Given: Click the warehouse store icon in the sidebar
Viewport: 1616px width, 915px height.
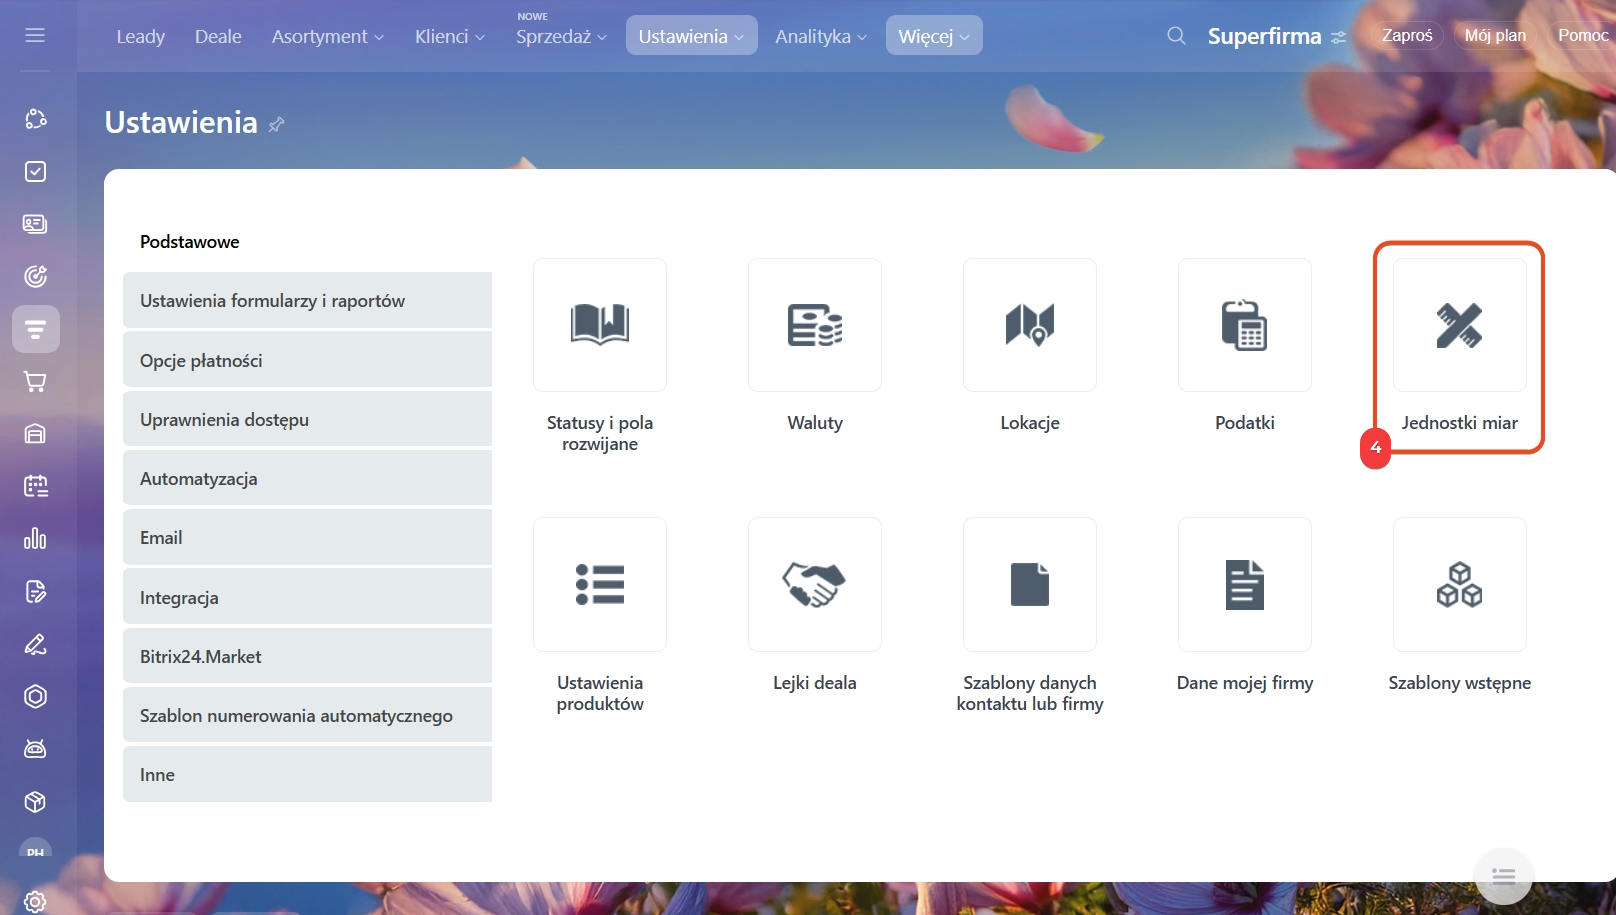Looking at the screenshot, I should pos(35,434).
